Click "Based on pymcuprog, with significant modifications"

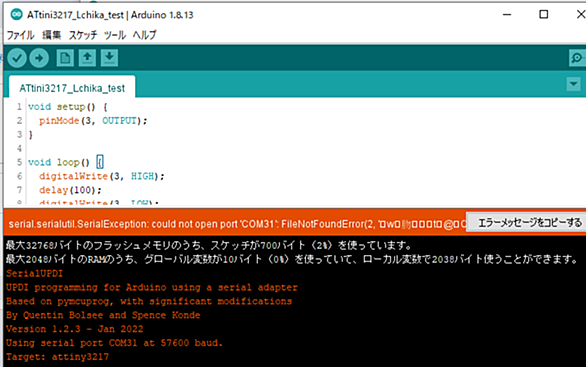(149, 301)
